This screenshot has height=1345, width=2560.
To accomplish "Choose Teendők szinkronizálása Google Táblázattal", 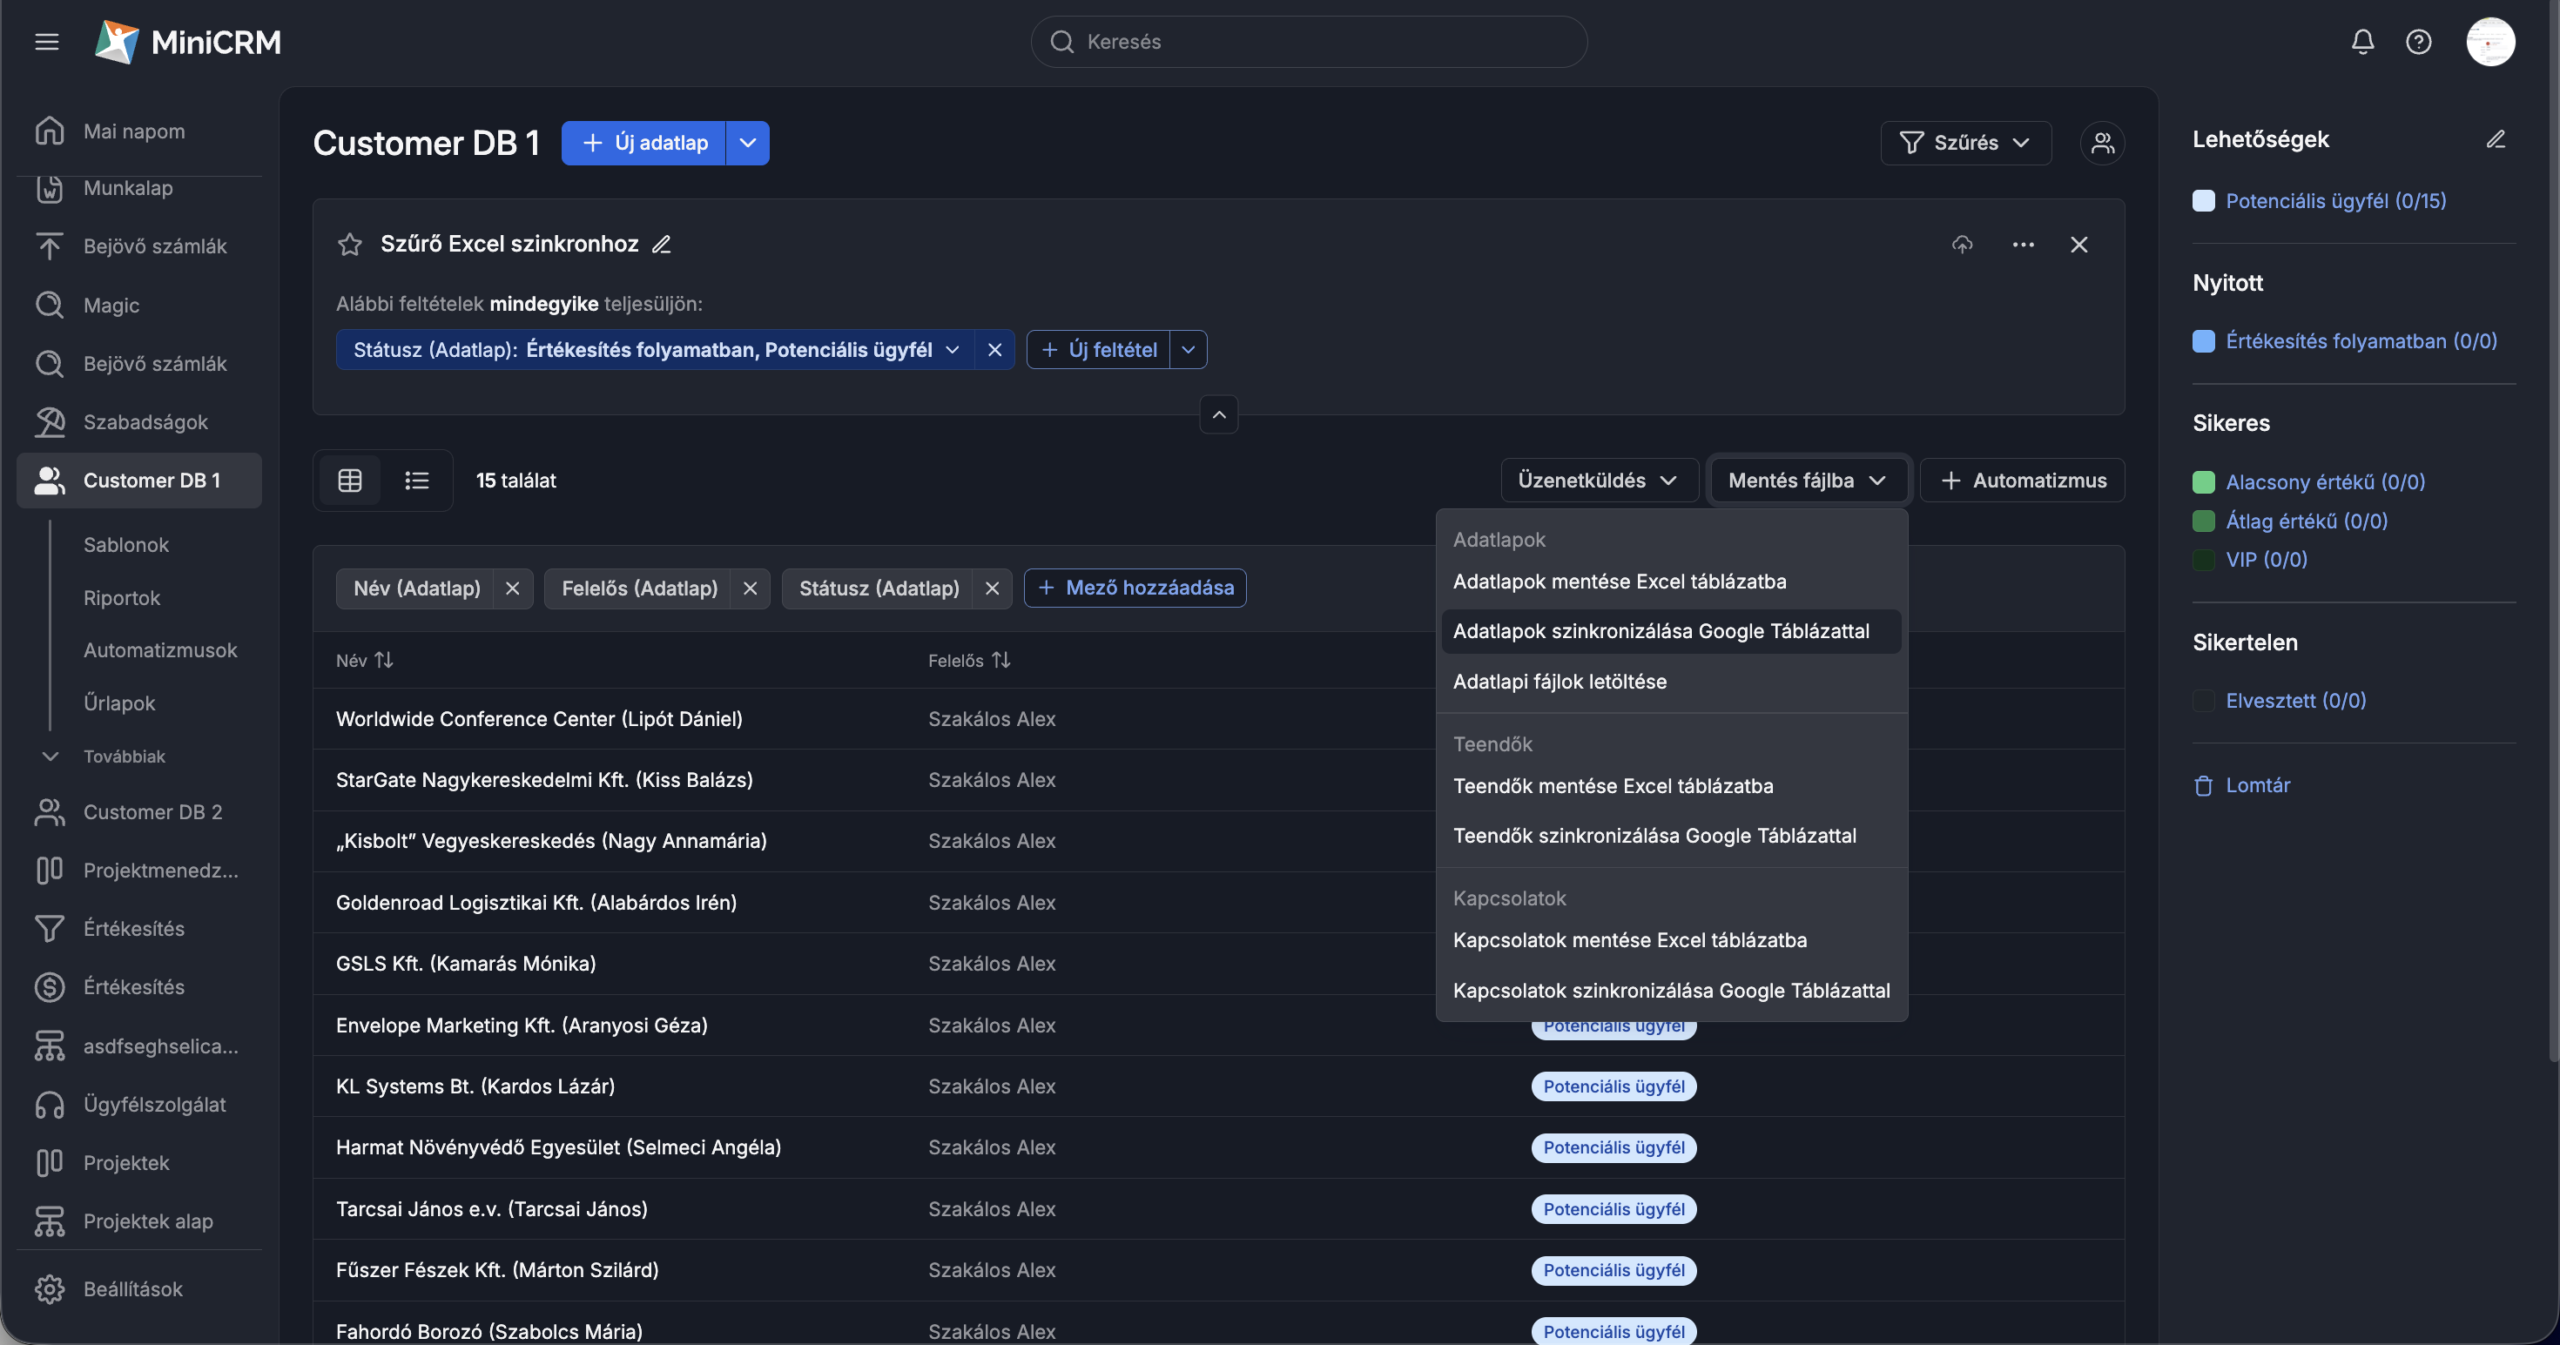I will 1654,836.
